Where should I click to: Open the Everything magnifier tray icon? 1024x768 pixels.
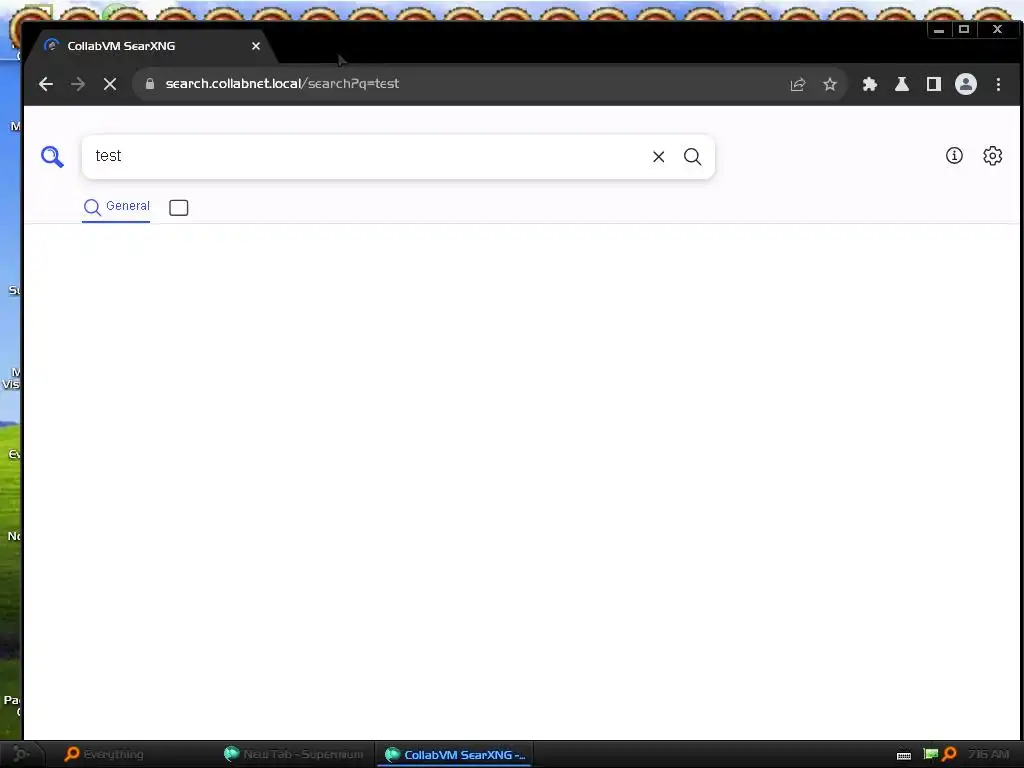tap(949, 754)
